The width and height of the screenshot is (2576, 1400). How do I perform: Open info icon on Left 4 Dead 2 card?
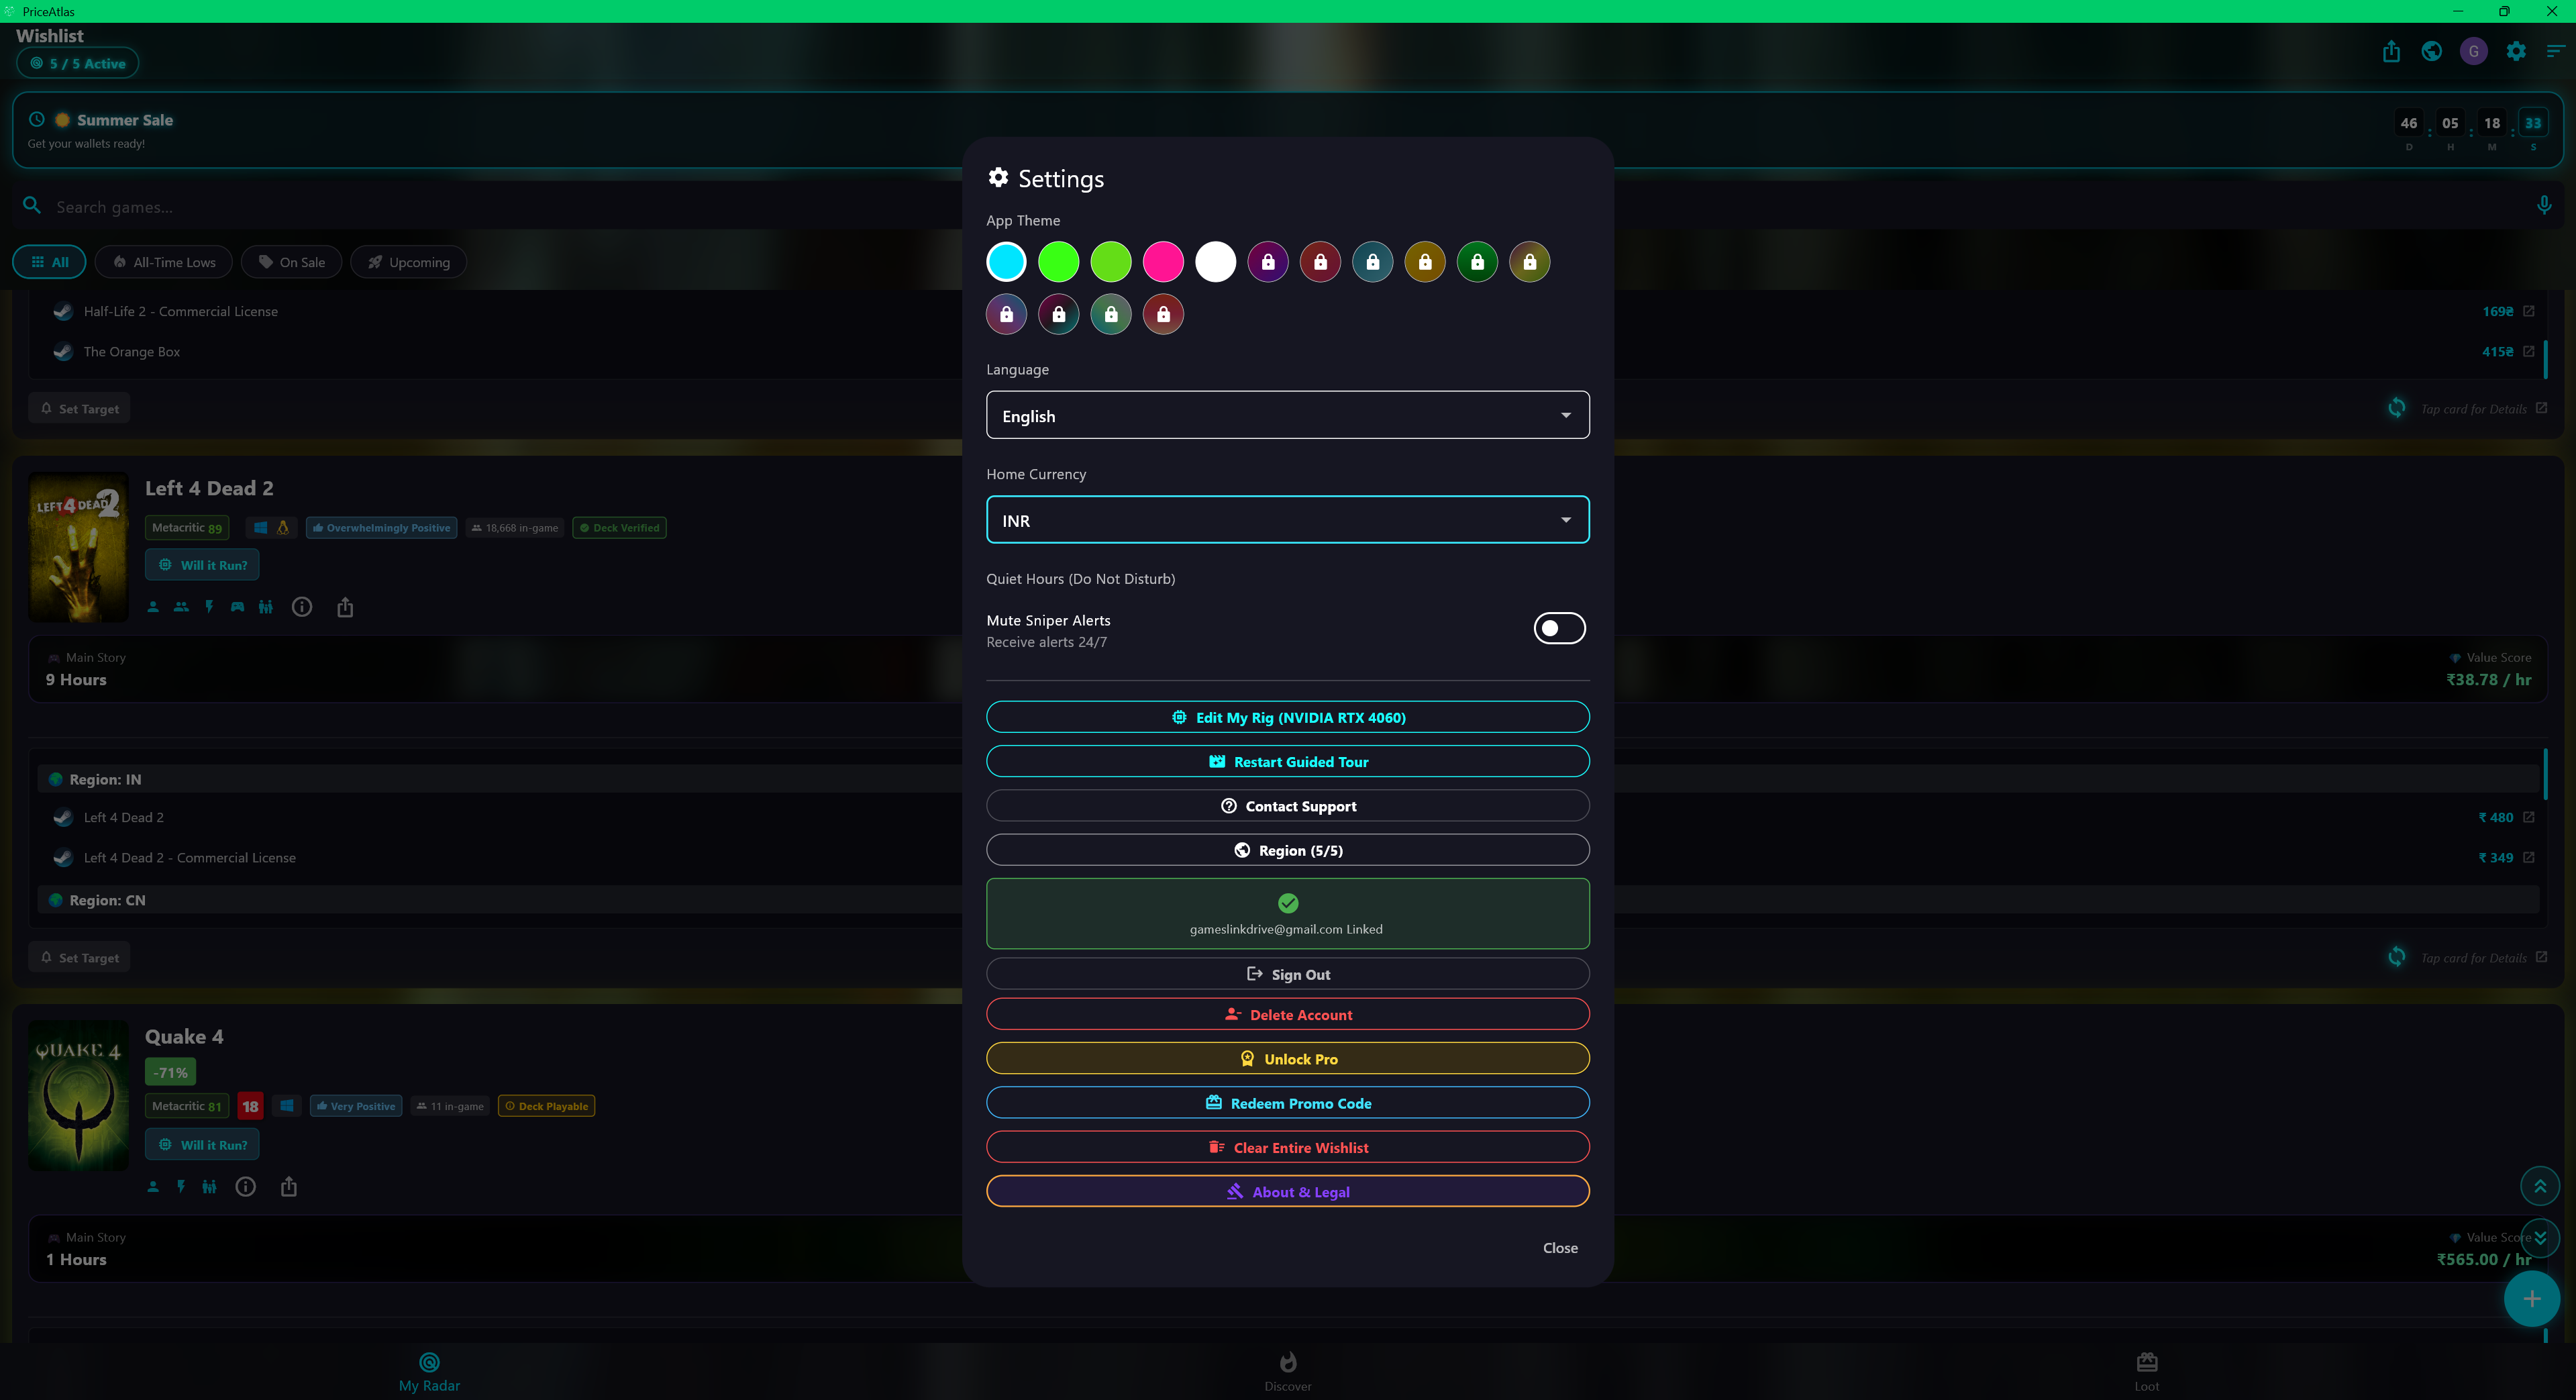point(301,607)
